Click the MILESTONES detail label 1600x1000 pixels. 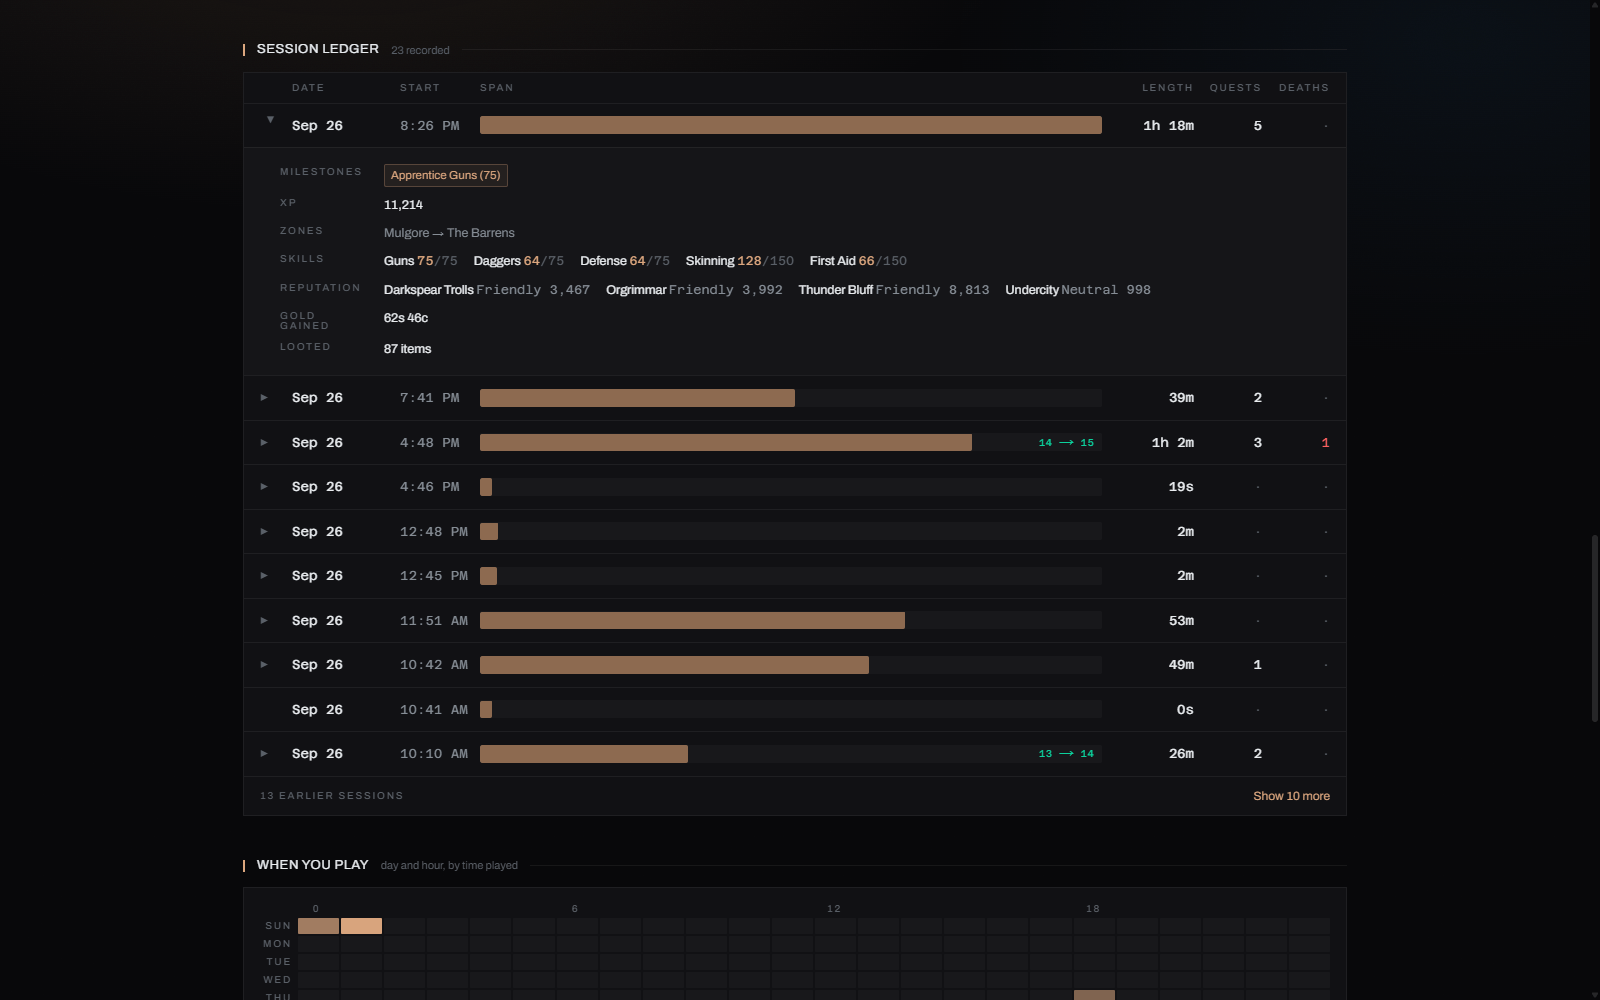pyautogui.click(x=321, y=172)
